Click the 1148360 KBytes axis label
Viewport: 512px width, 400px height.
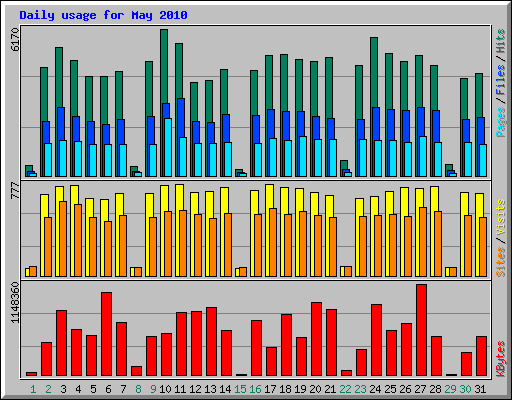click(15, 302)
